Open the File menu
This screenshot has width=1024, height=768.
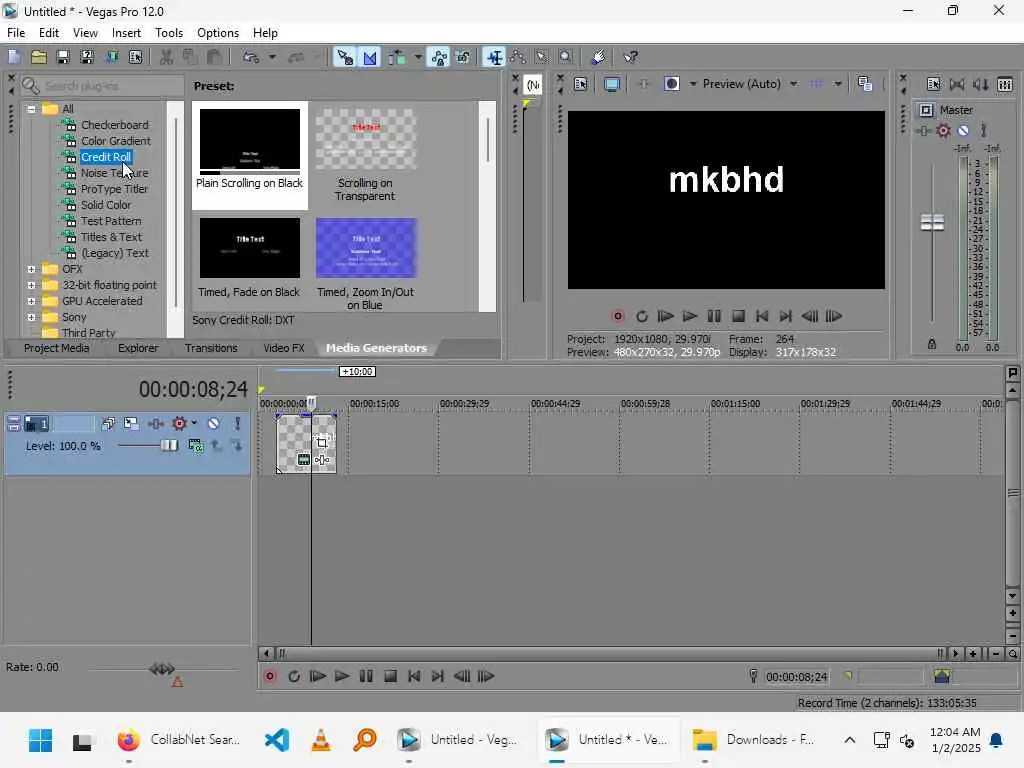pos(16,33)
